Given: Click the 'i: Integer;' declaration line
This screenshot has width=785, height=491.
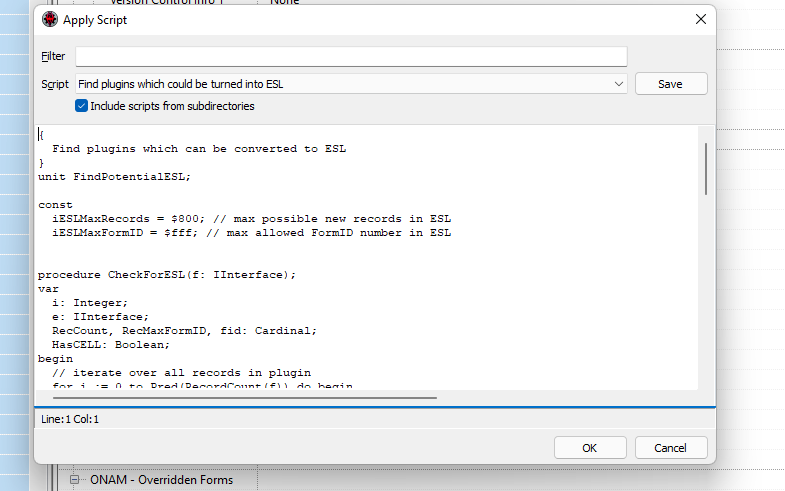Looking at the screenshot, I should (x=90, y=303).
